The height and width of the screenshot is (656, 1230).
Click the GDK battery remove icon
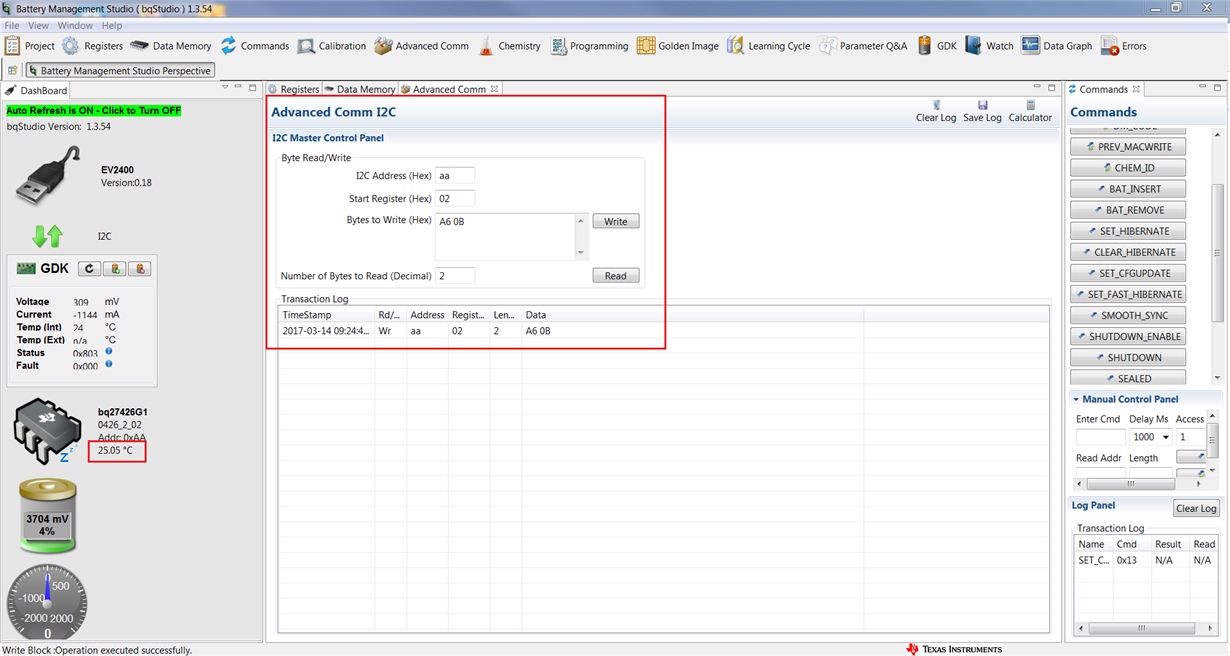coord(140,269)
